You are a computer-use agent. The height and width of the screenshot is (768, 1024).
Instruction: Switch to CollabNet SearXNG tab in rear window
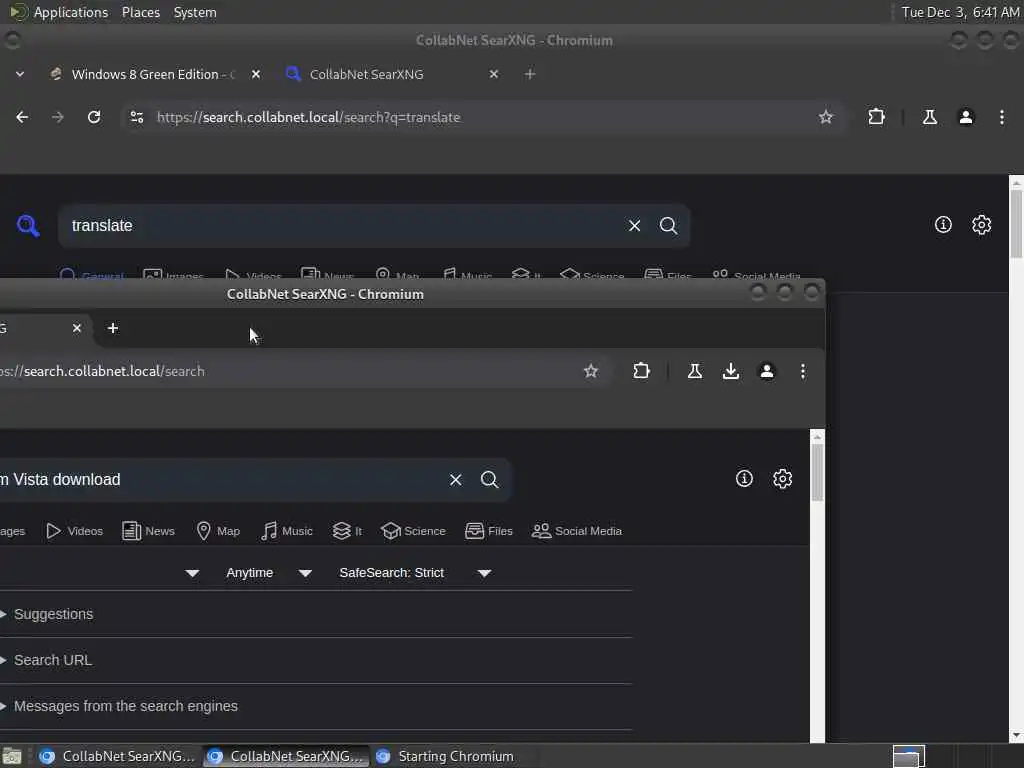click(x=393, y=74)
